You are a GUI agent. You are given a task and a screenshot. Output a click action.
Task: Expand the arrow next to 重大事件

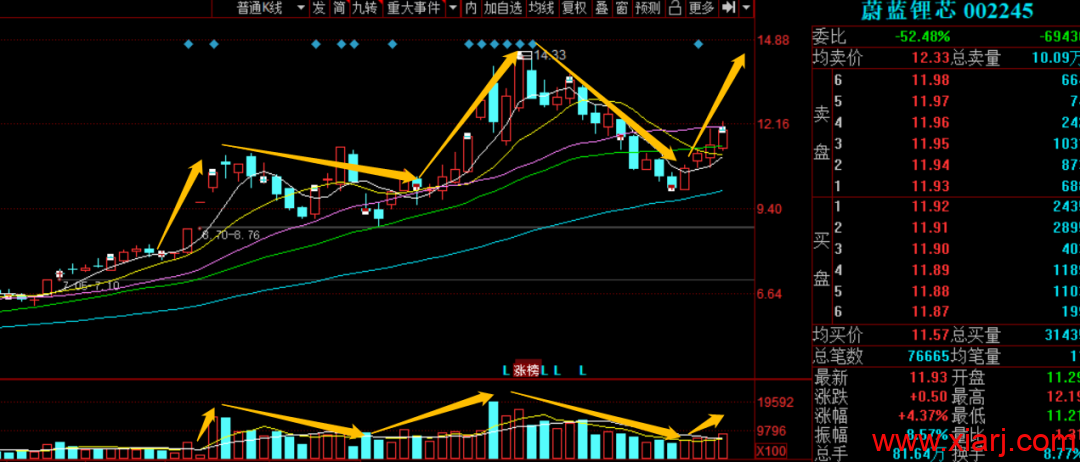[x=453, y=8]
